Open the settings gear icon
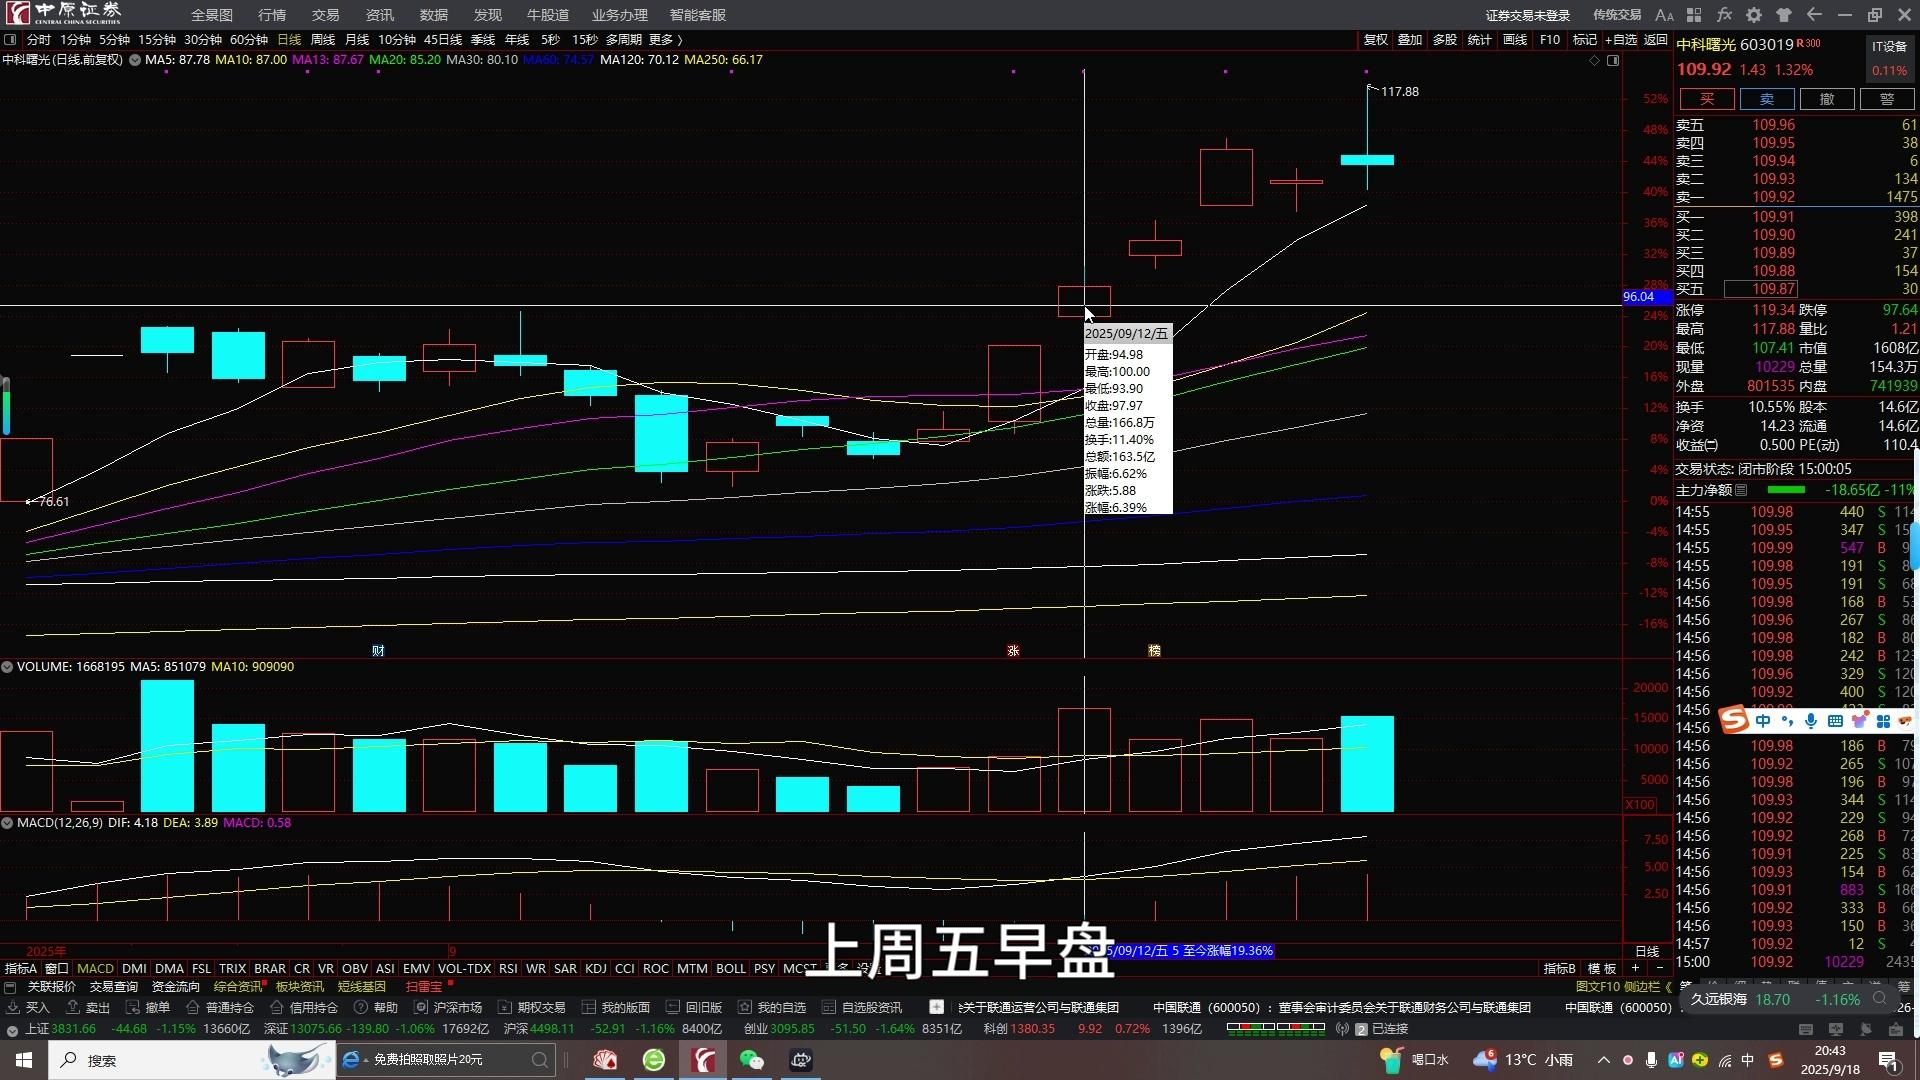1920x1080 pixels. tap(1754, 15)
